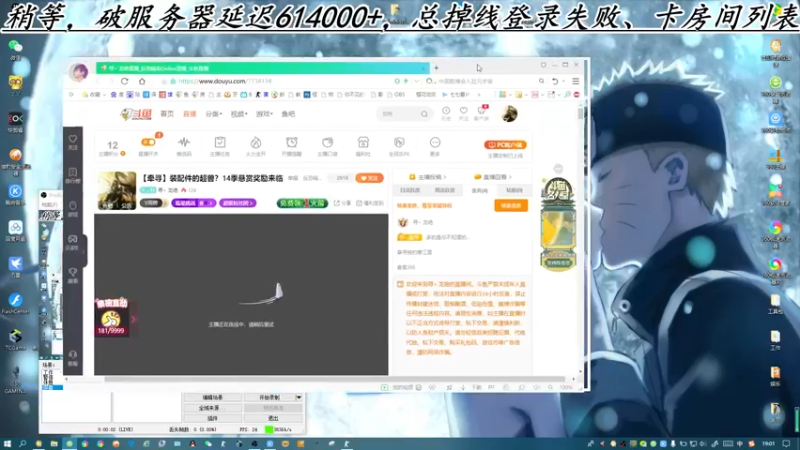
Task: Expand the left sidebar collapse arrow handle
Action: pos(84,251)
